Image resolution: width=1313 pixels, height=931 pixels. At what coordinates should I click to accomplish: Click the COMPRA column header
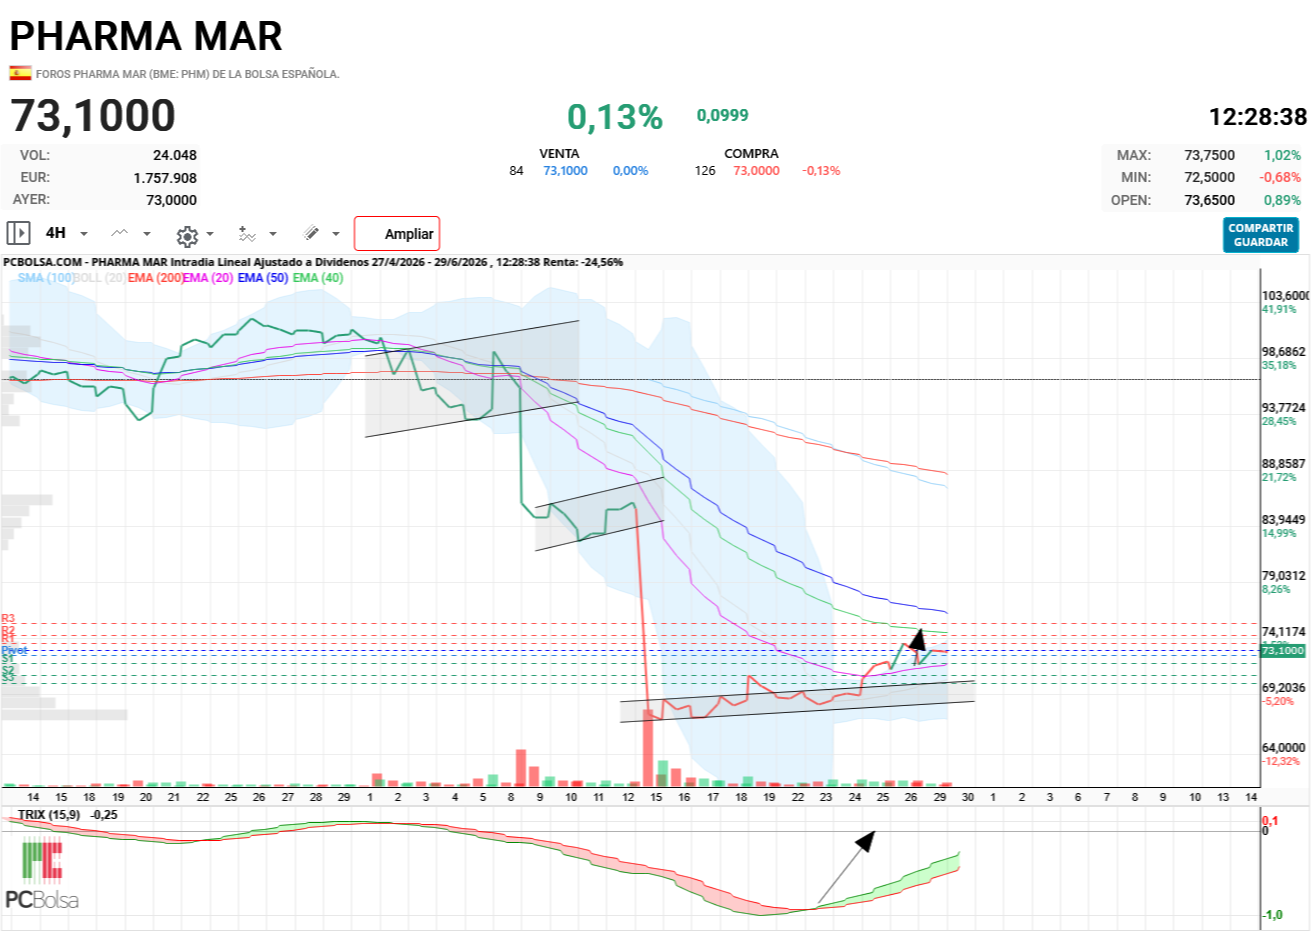tap(751, 154)
